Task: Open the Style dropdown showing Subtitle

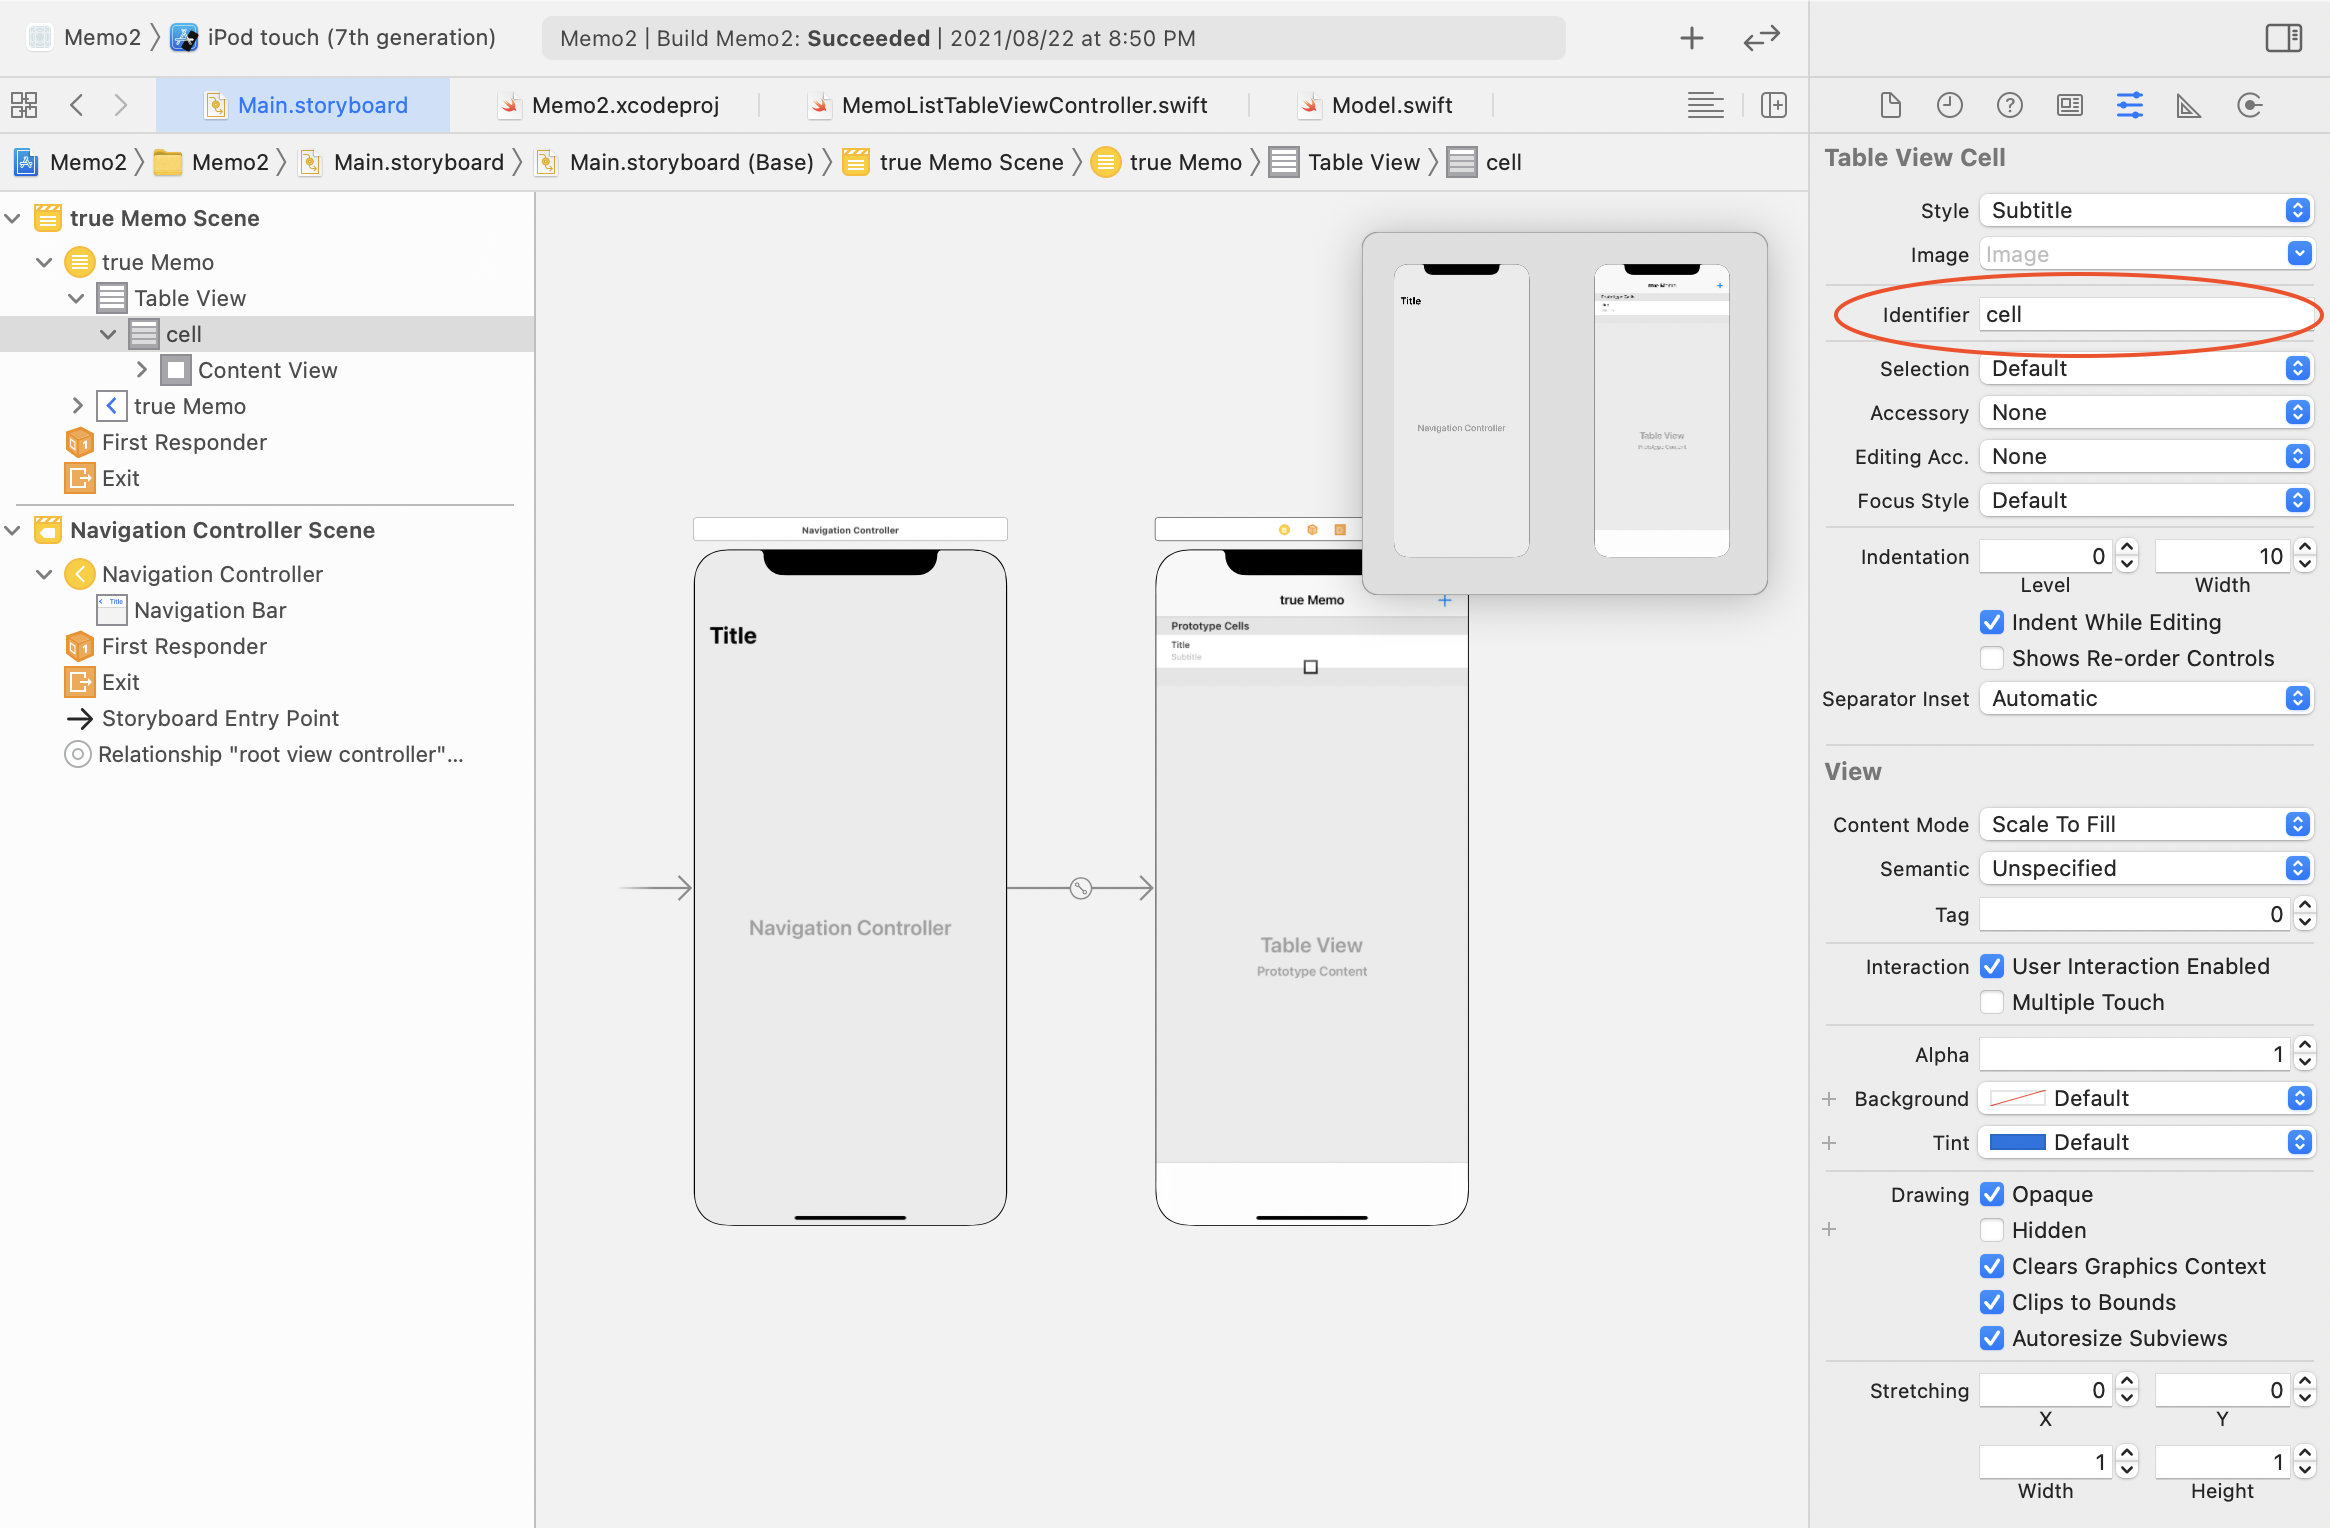Action: tap(2145, 210)
